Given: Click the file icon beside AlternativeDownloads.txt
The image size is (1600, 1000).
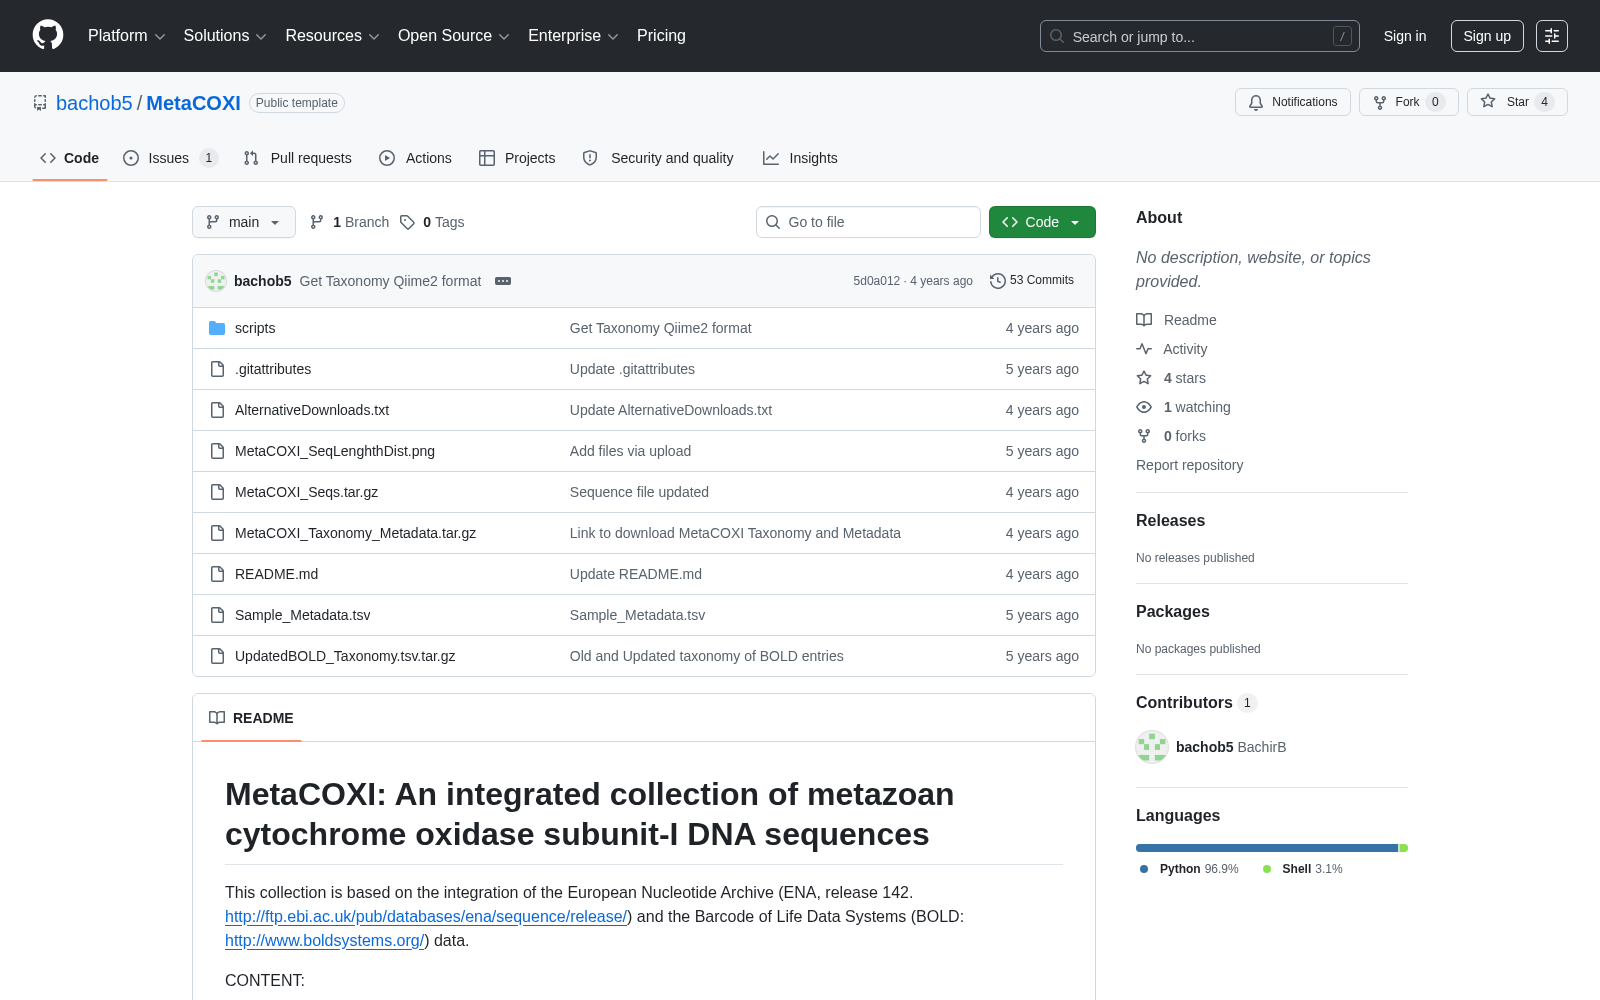Looking at the screenshot, I should [217, 410].
